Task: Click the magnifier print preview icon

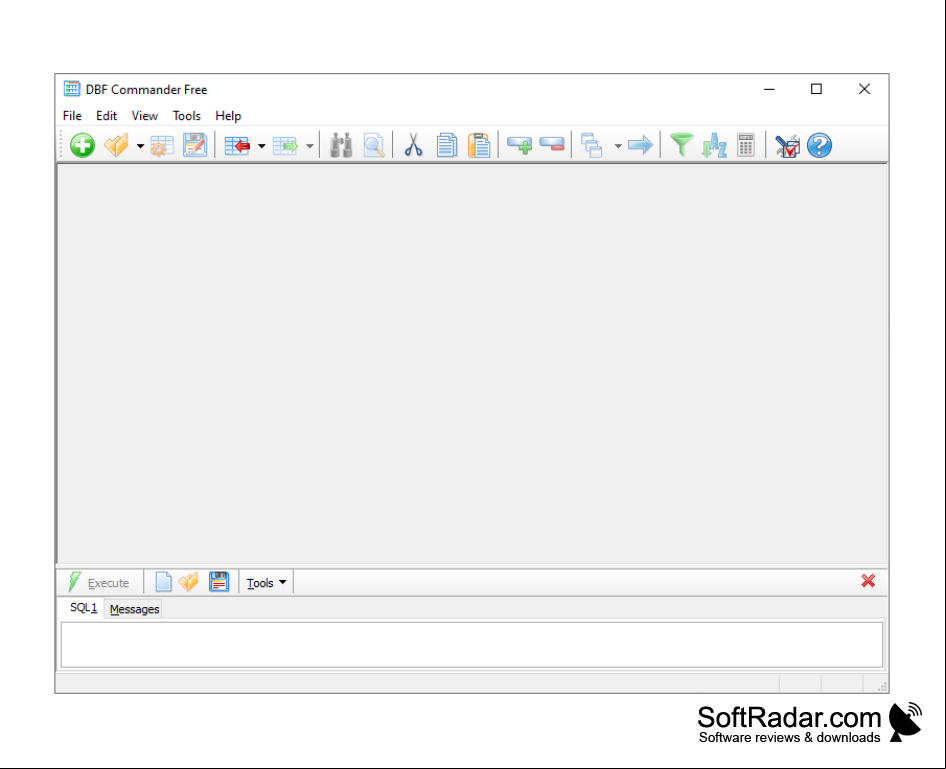Action: pyautogui.click(x=374, y=145)
